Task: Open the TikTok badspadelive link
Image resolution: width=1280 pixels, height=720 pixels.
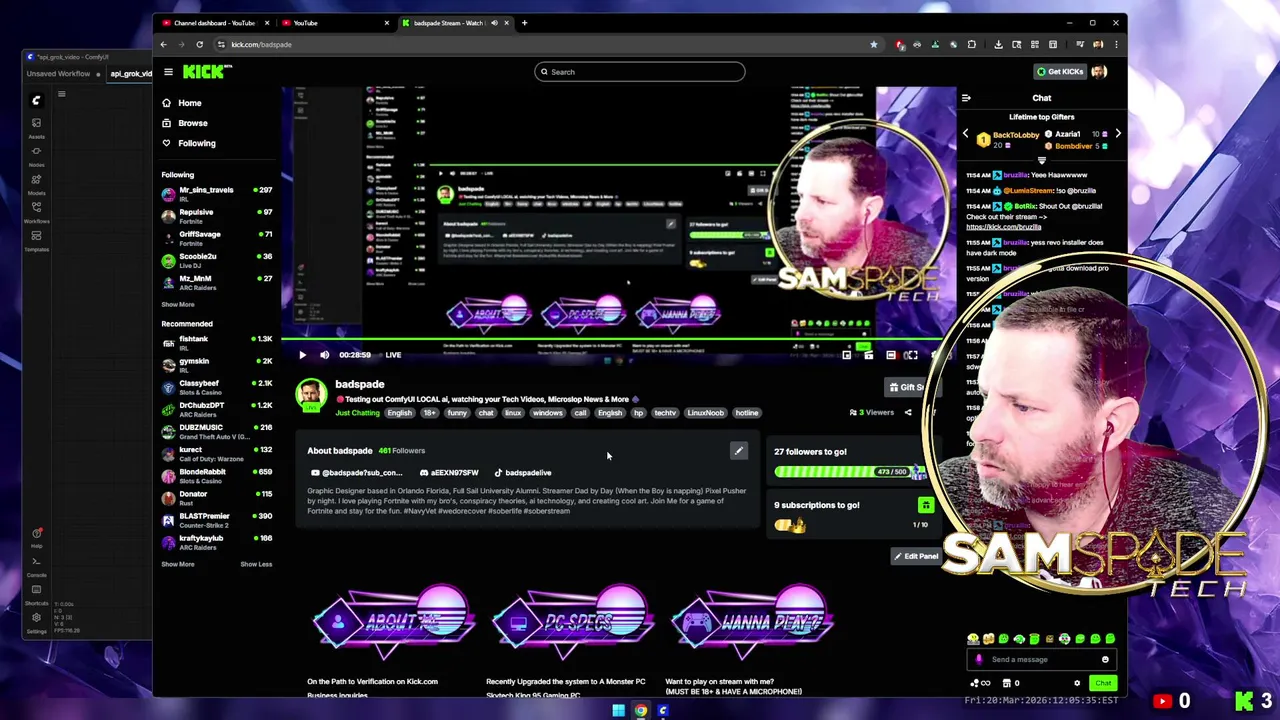Action: [x=523, y=473]
